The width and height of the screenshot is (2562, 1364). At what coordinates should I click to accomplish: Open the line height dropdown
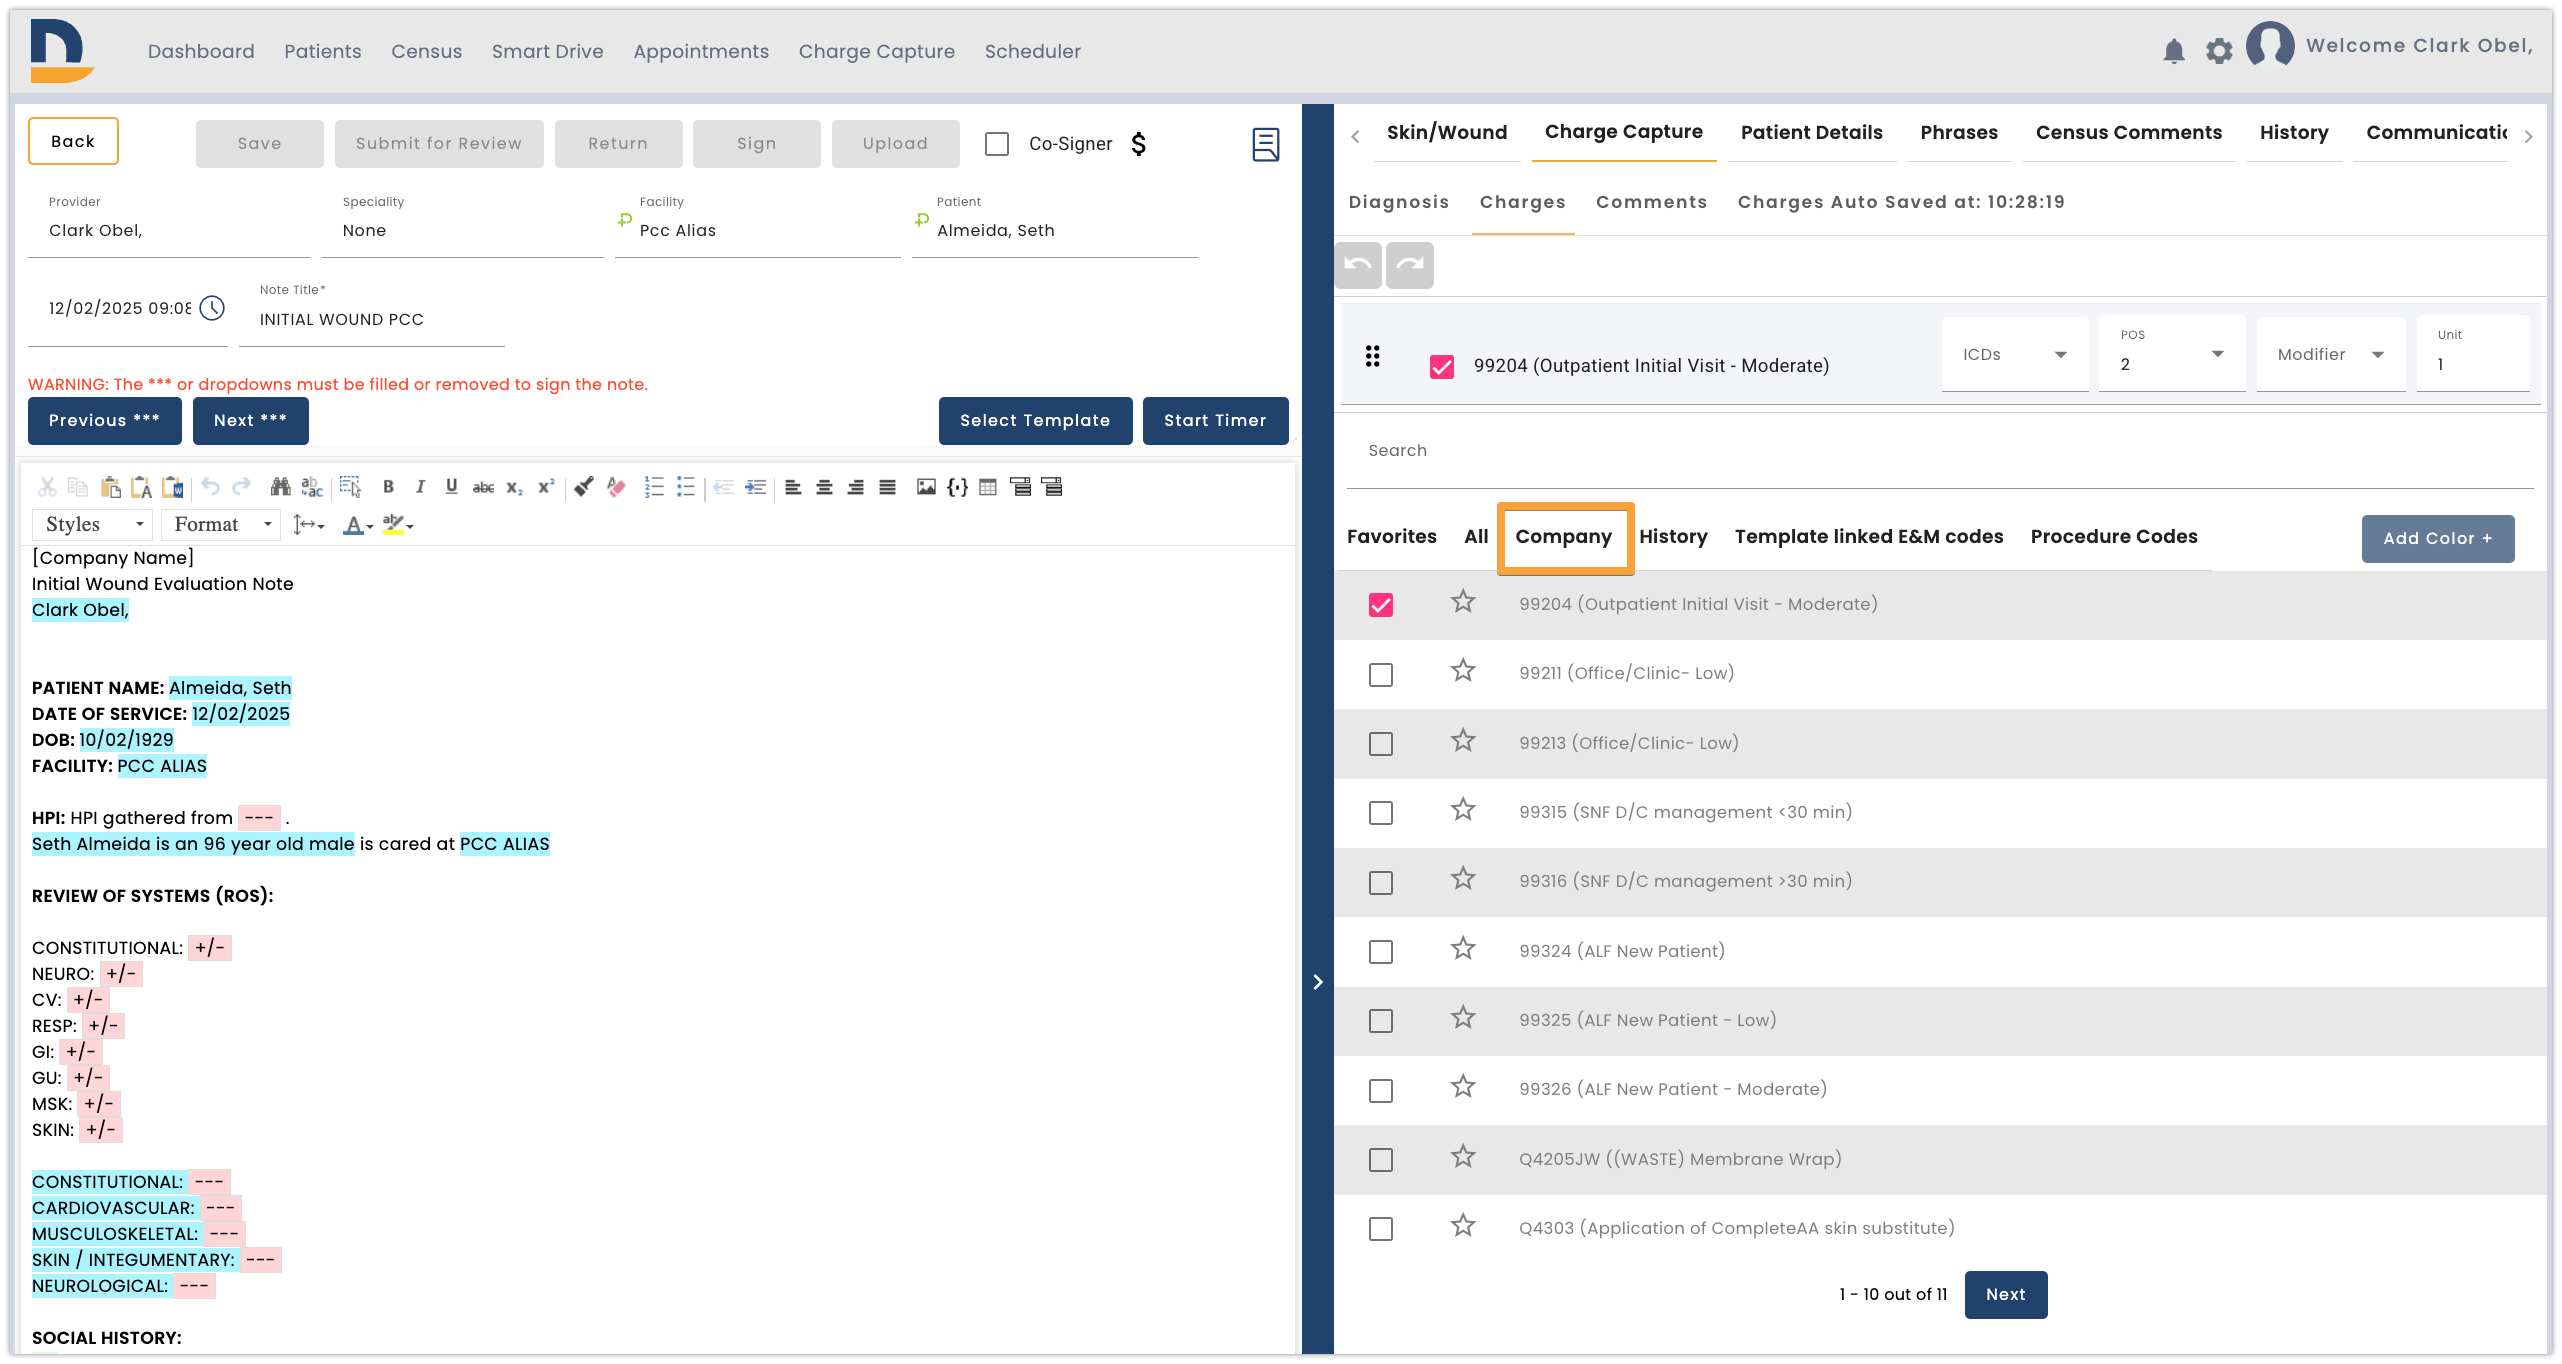(309, 524)
